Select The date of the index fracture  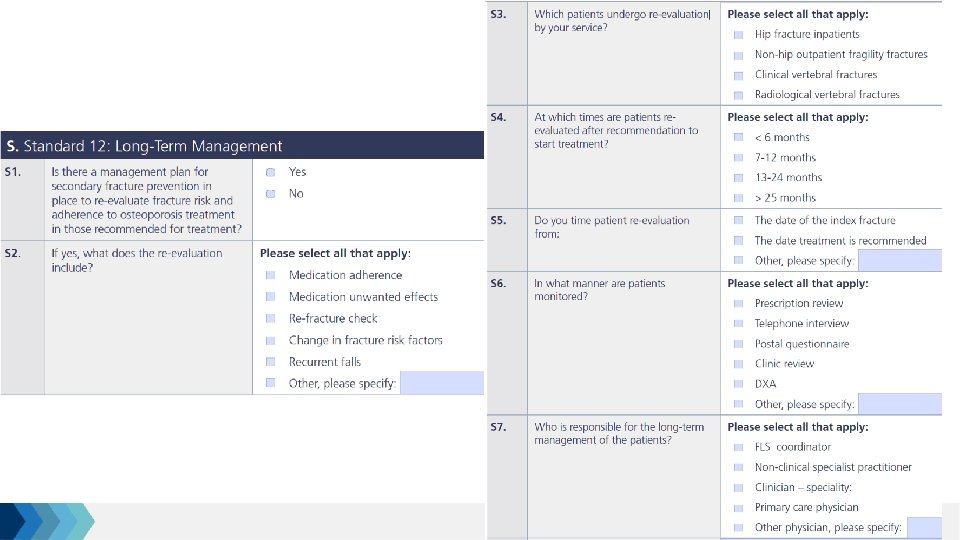tap(738, 220)
